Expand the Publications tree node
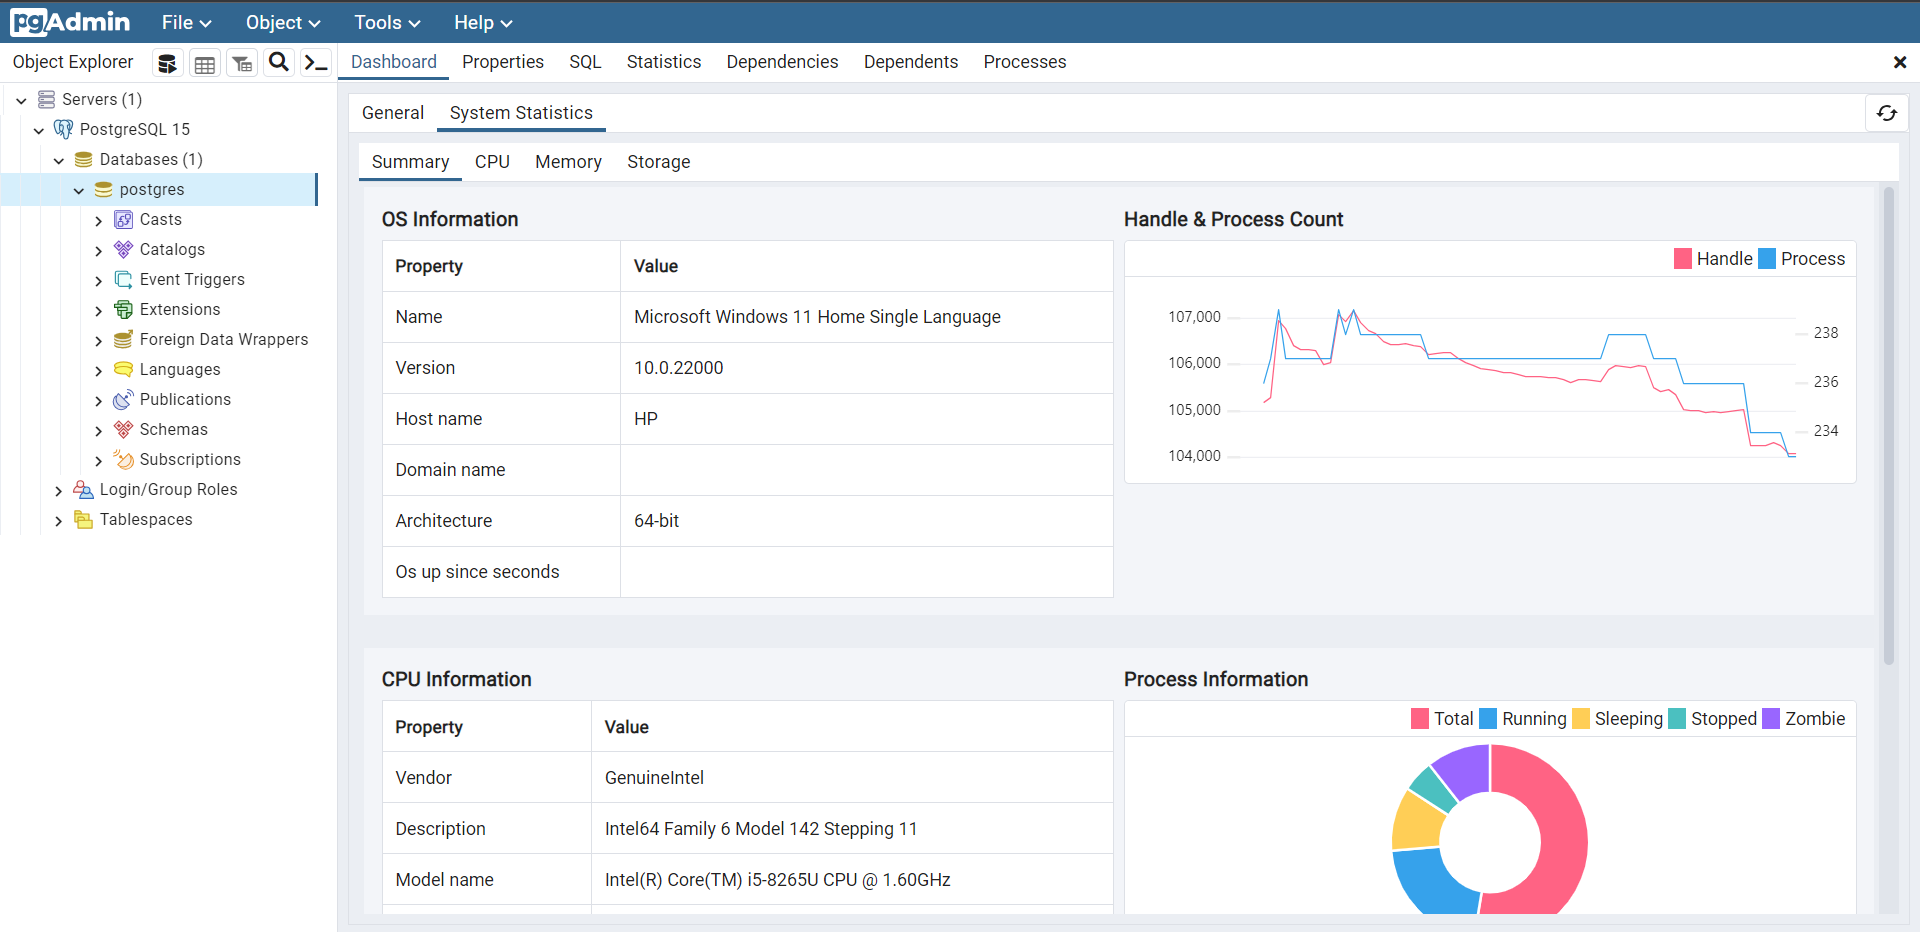The image size is (1920, 932). (98, 400)
